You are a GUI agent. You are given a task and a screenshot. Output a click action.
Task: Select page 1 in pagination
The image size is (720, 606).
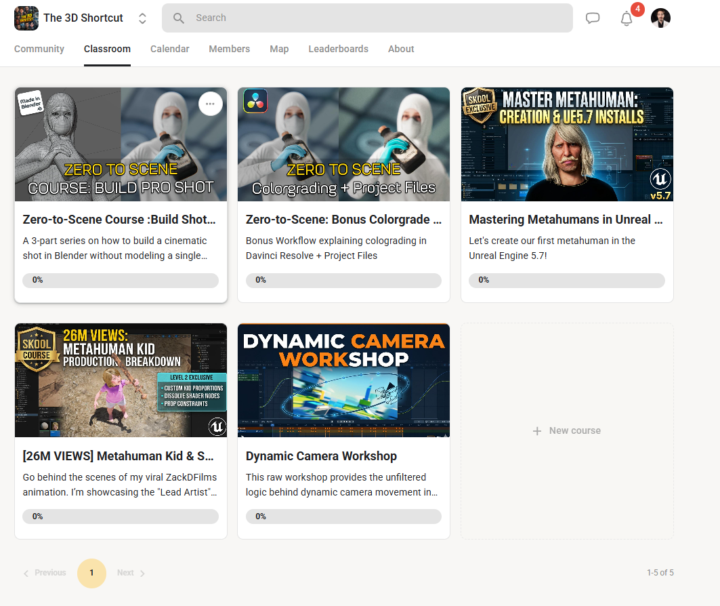click(91, 573)
